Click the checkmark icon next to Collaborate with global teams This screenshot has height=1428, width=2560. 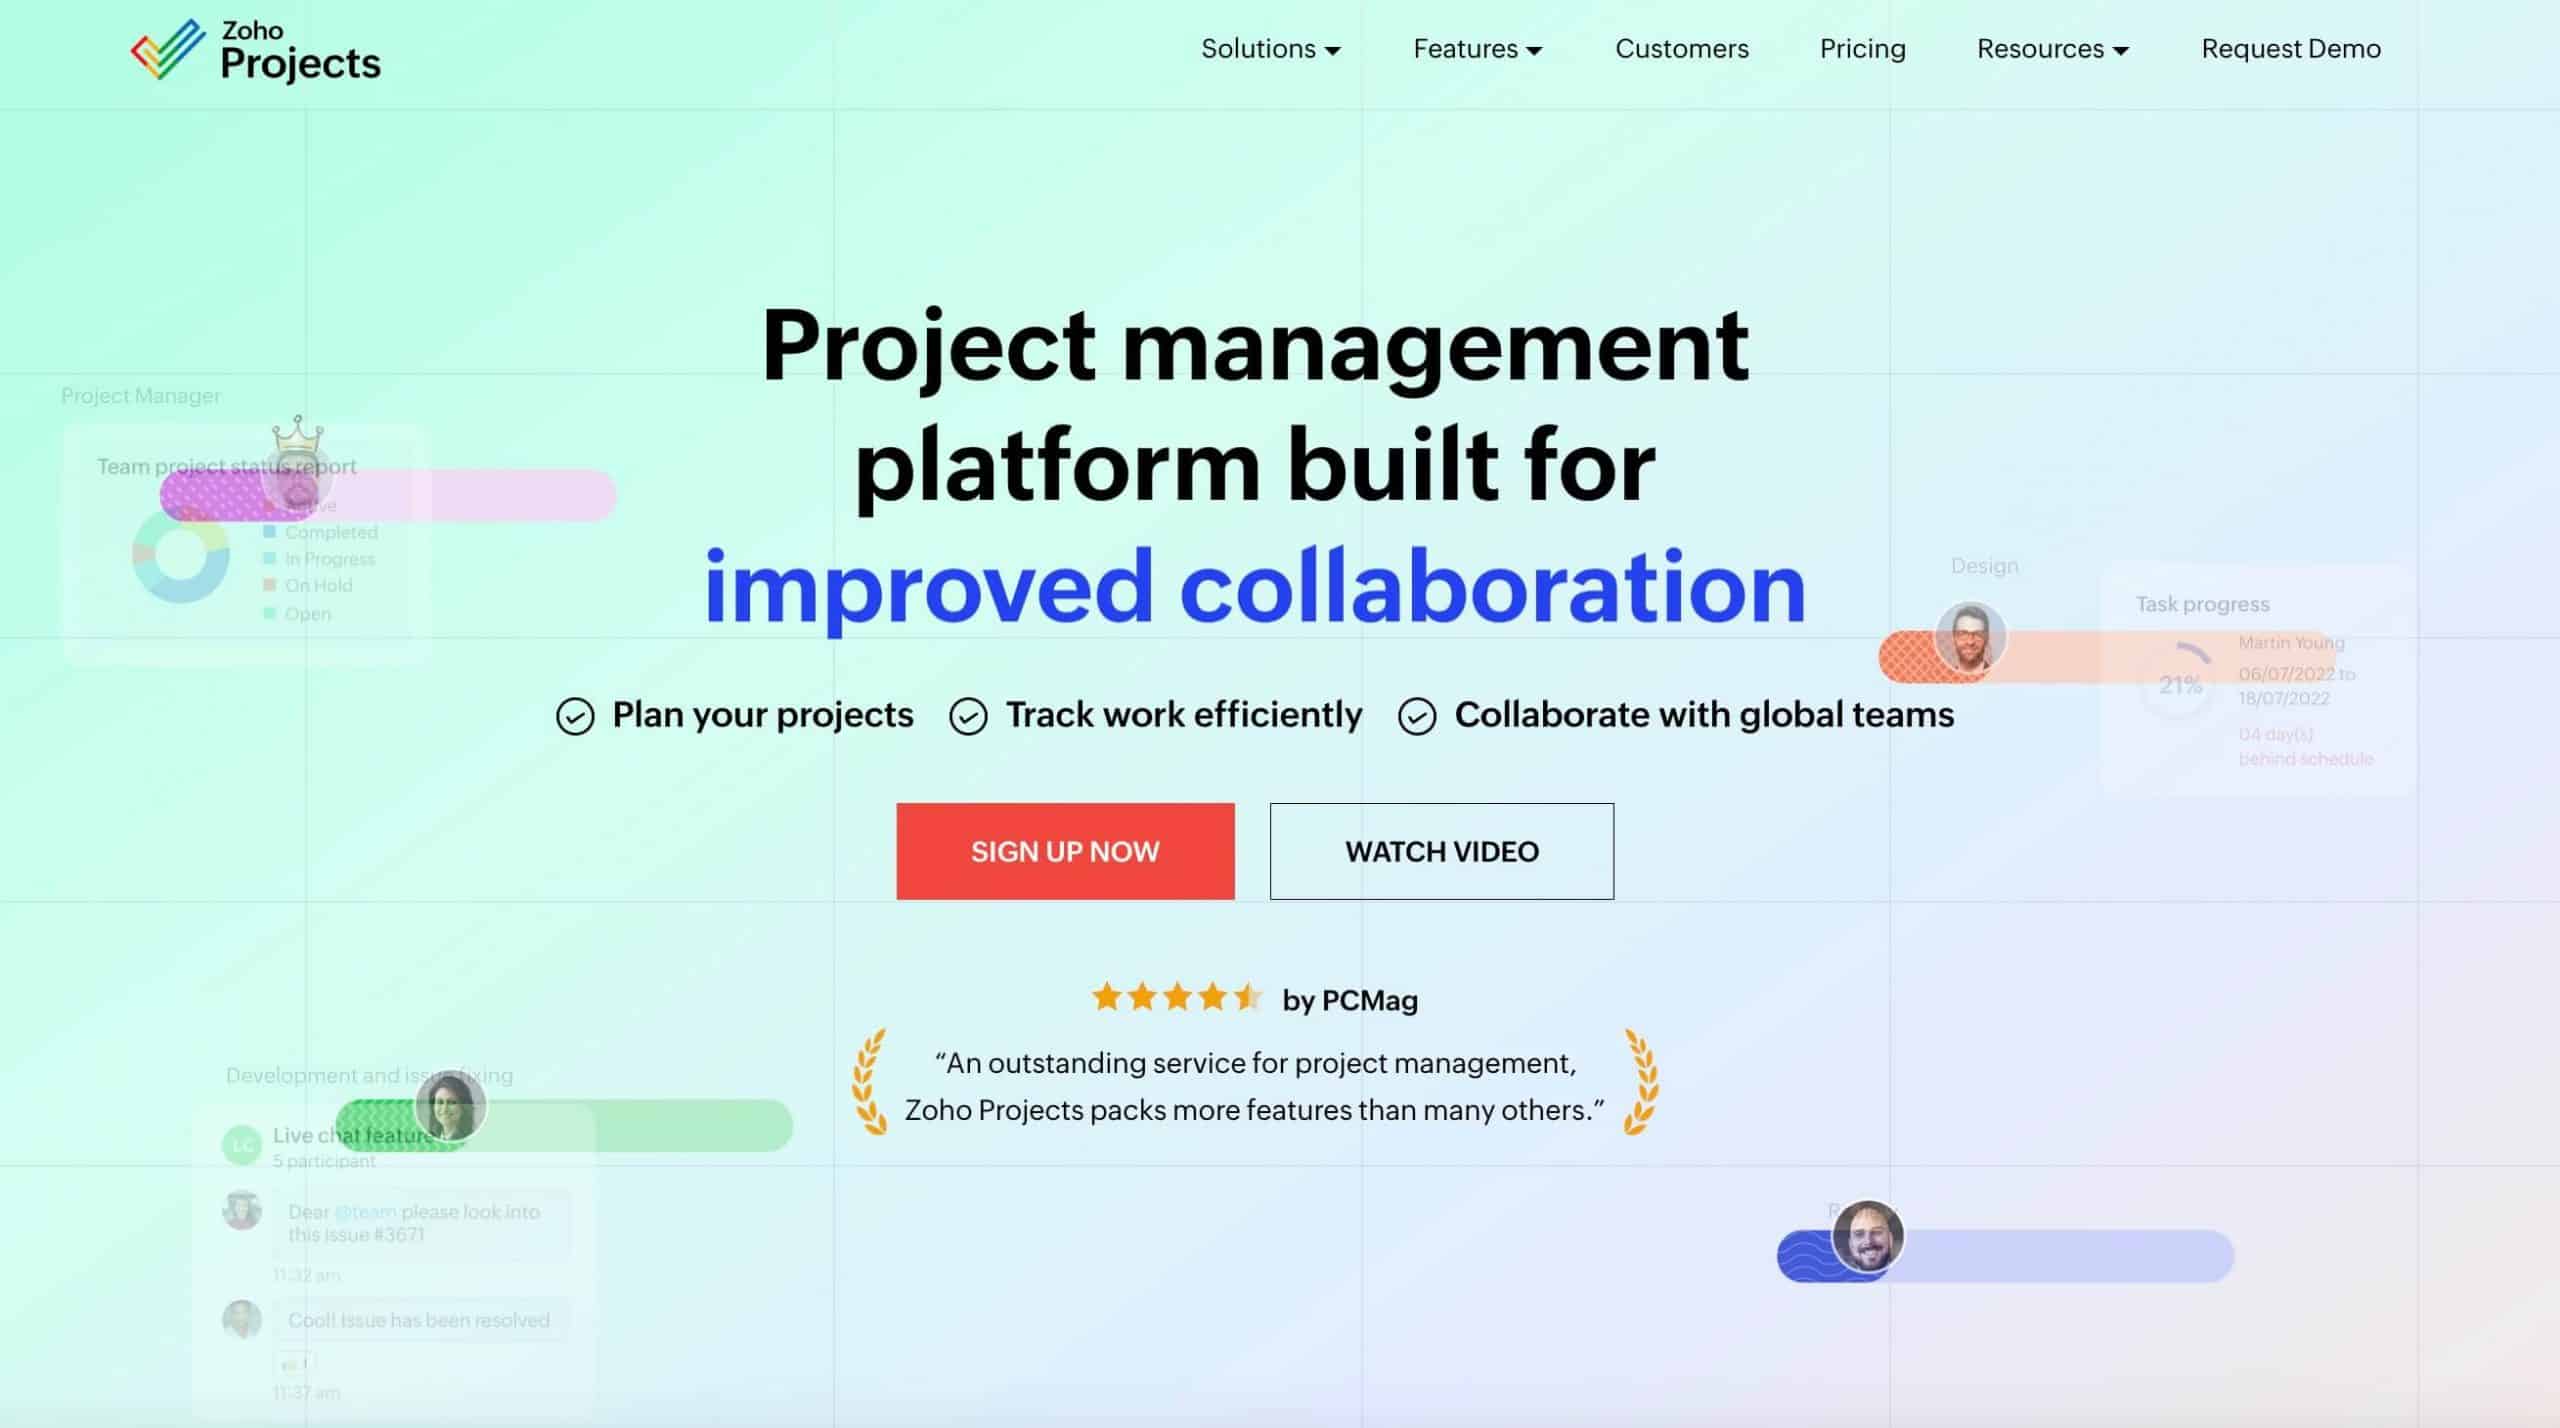pos(1415,714)
